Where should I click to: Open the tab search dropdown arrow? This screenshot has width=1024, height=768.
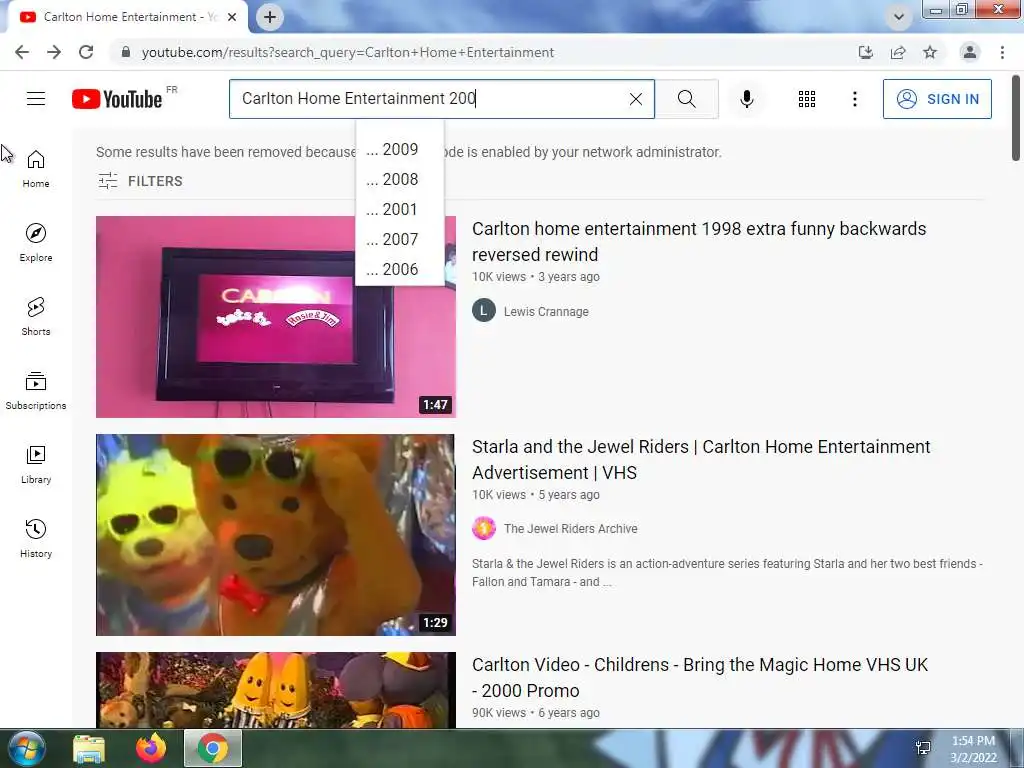899,17
